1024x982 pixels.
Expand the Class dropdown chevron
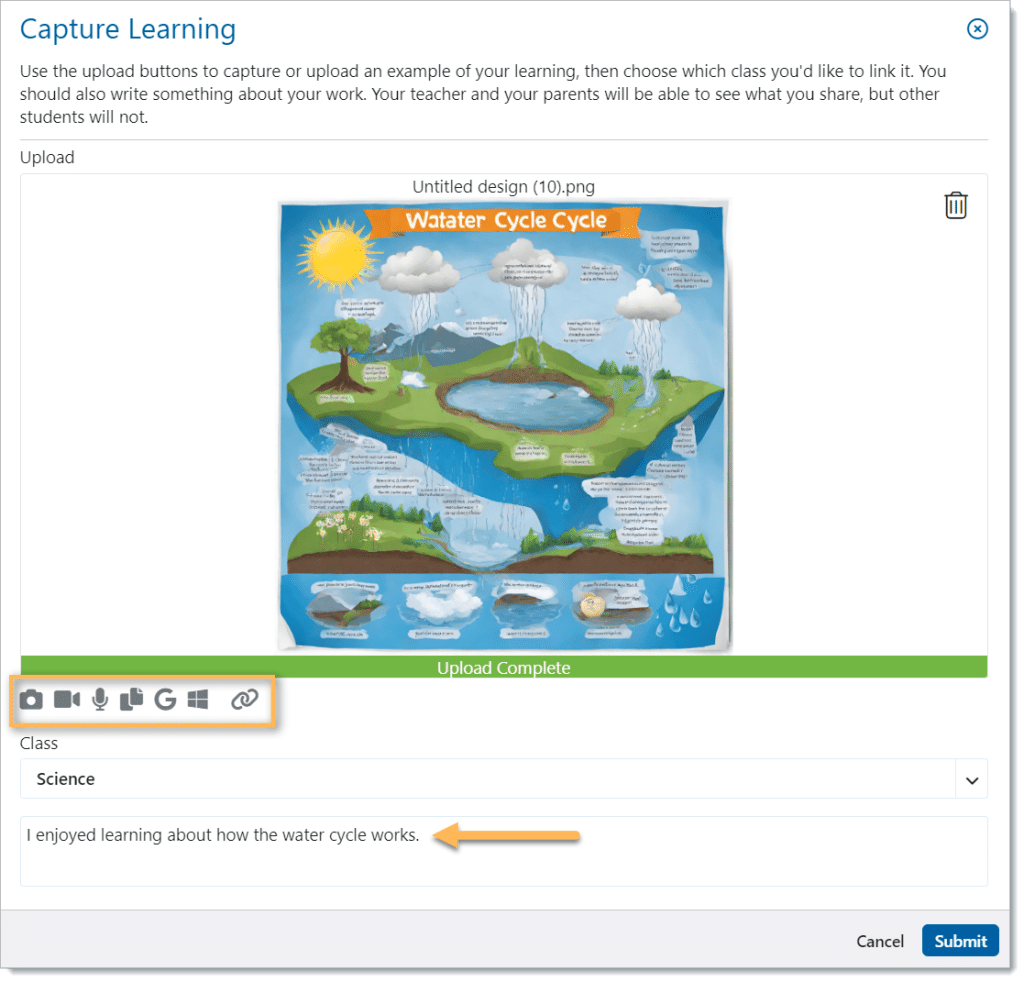(x=972, y=780)
